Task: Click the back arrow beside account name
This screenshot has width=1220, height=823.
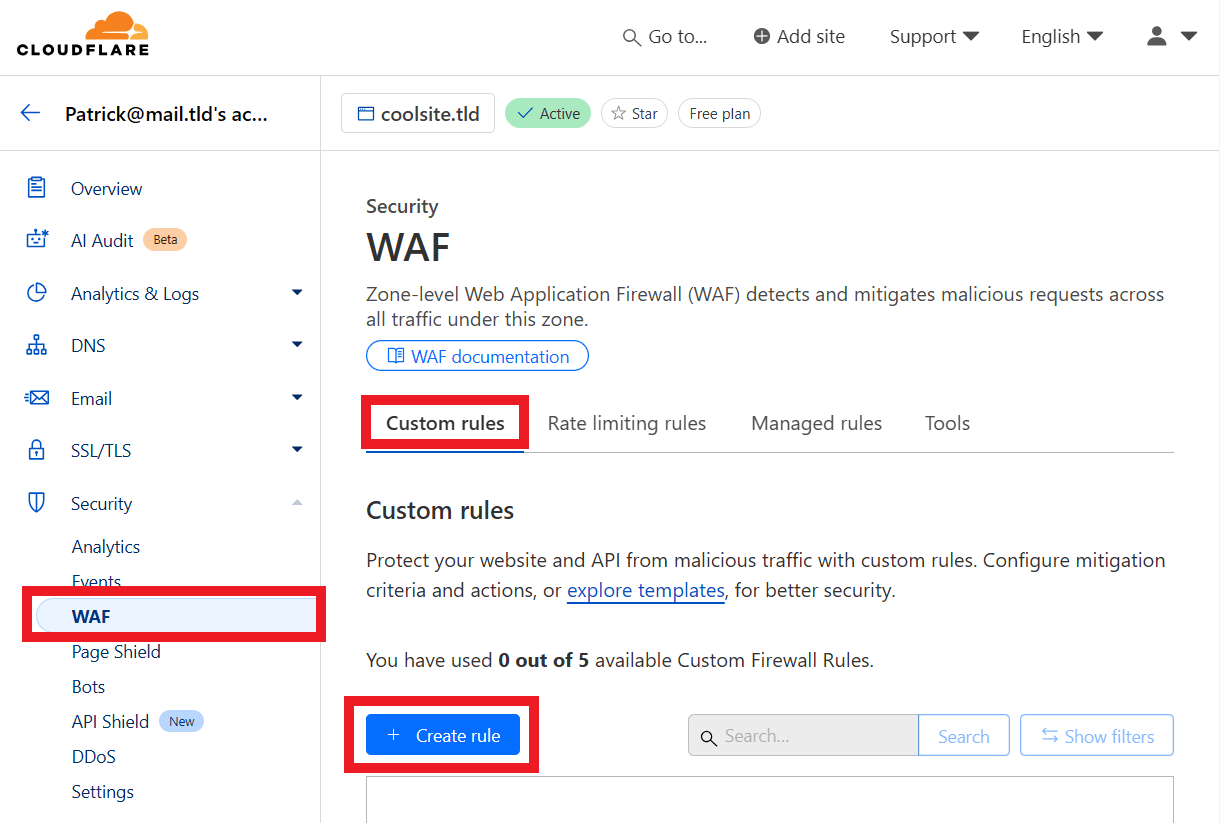Action: (31, 113)
